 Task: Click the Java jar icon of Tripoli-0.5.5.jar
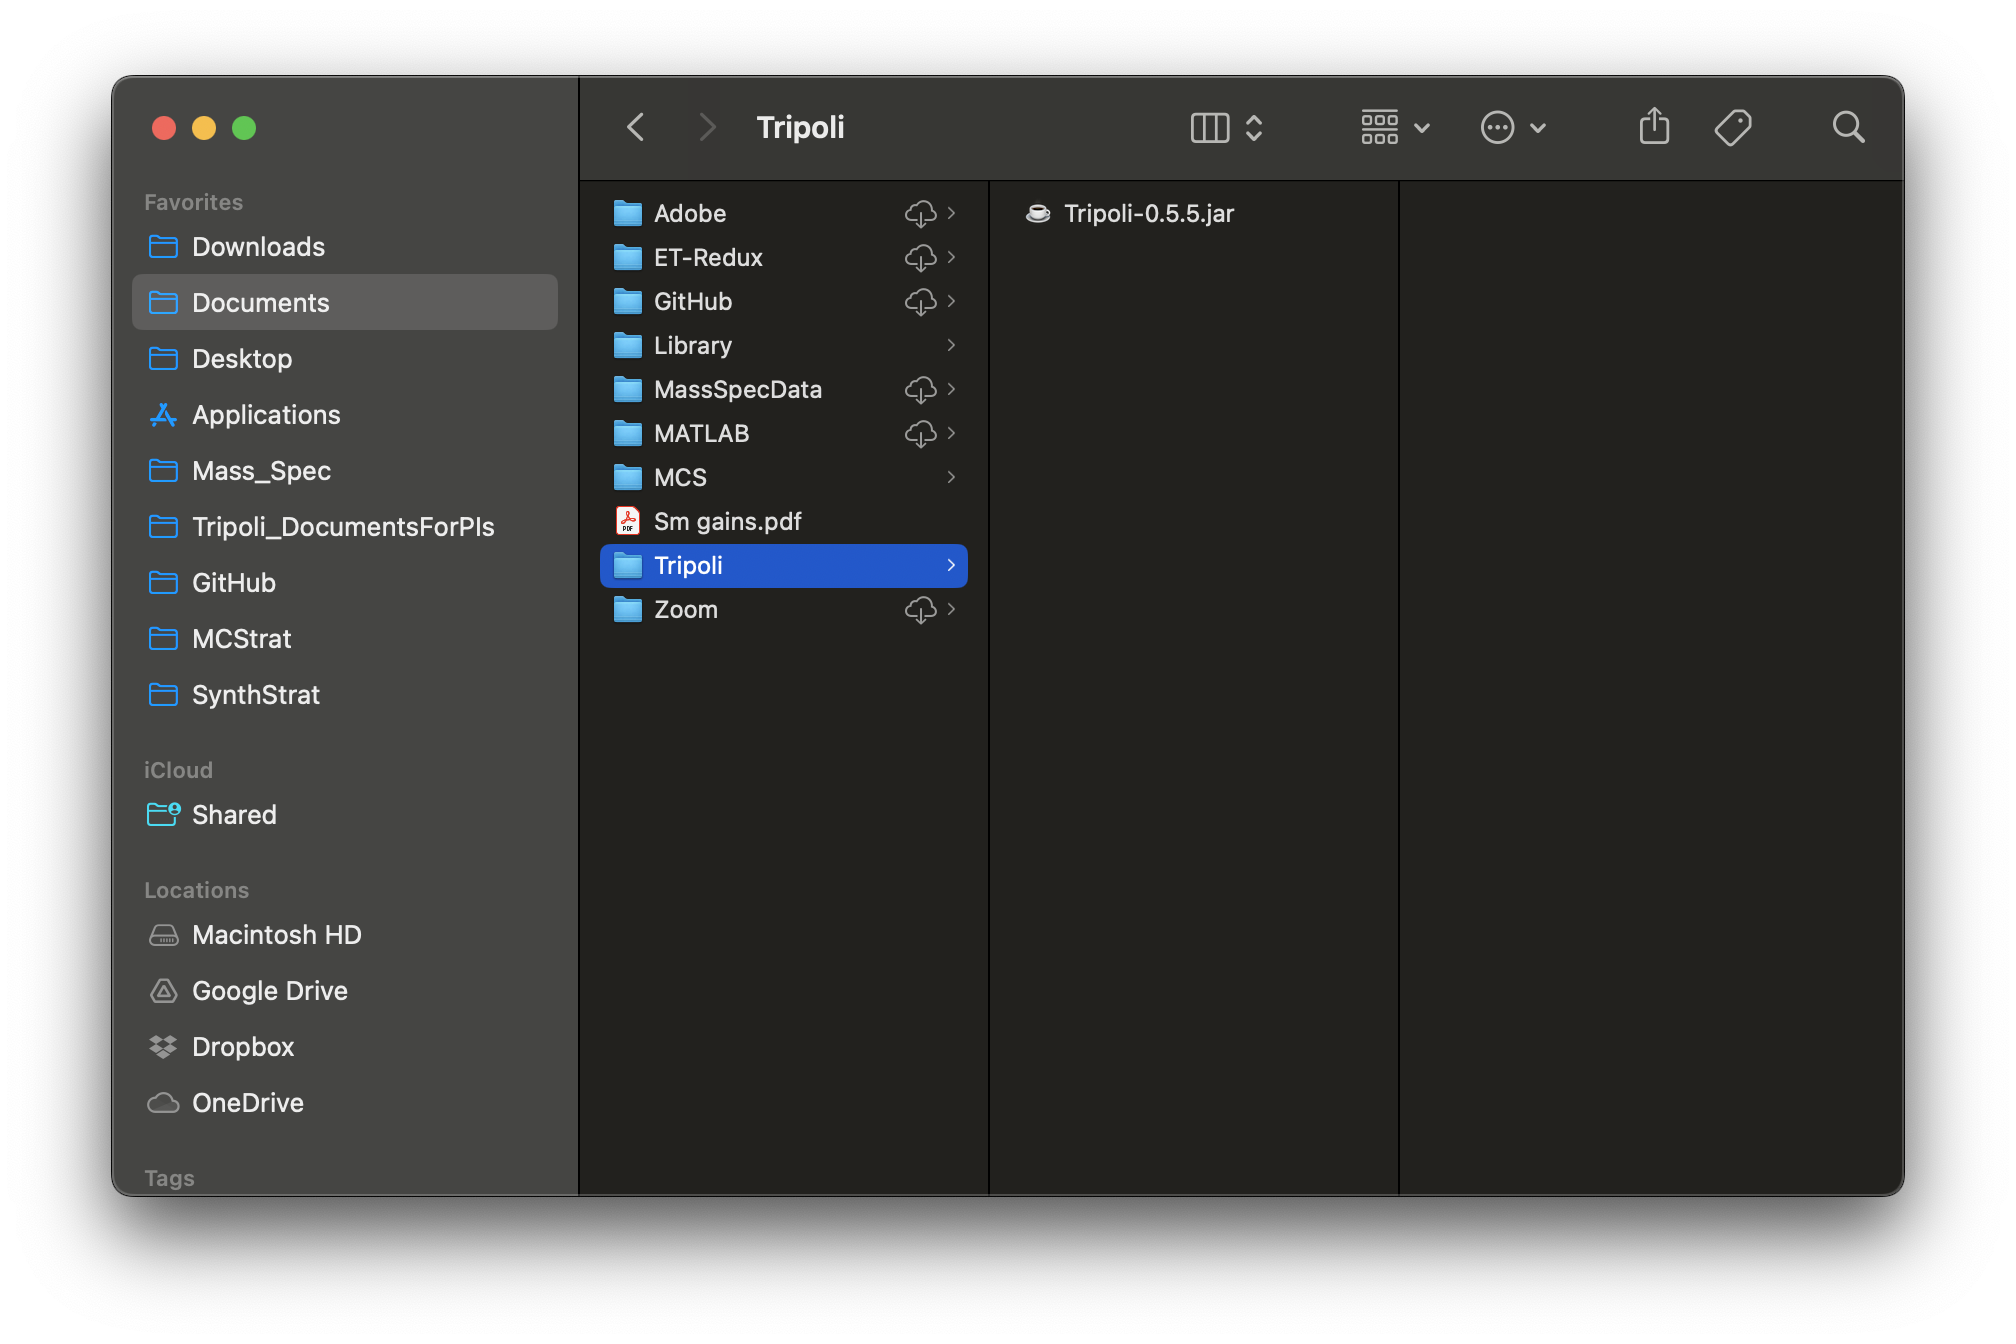(1038, 213)
